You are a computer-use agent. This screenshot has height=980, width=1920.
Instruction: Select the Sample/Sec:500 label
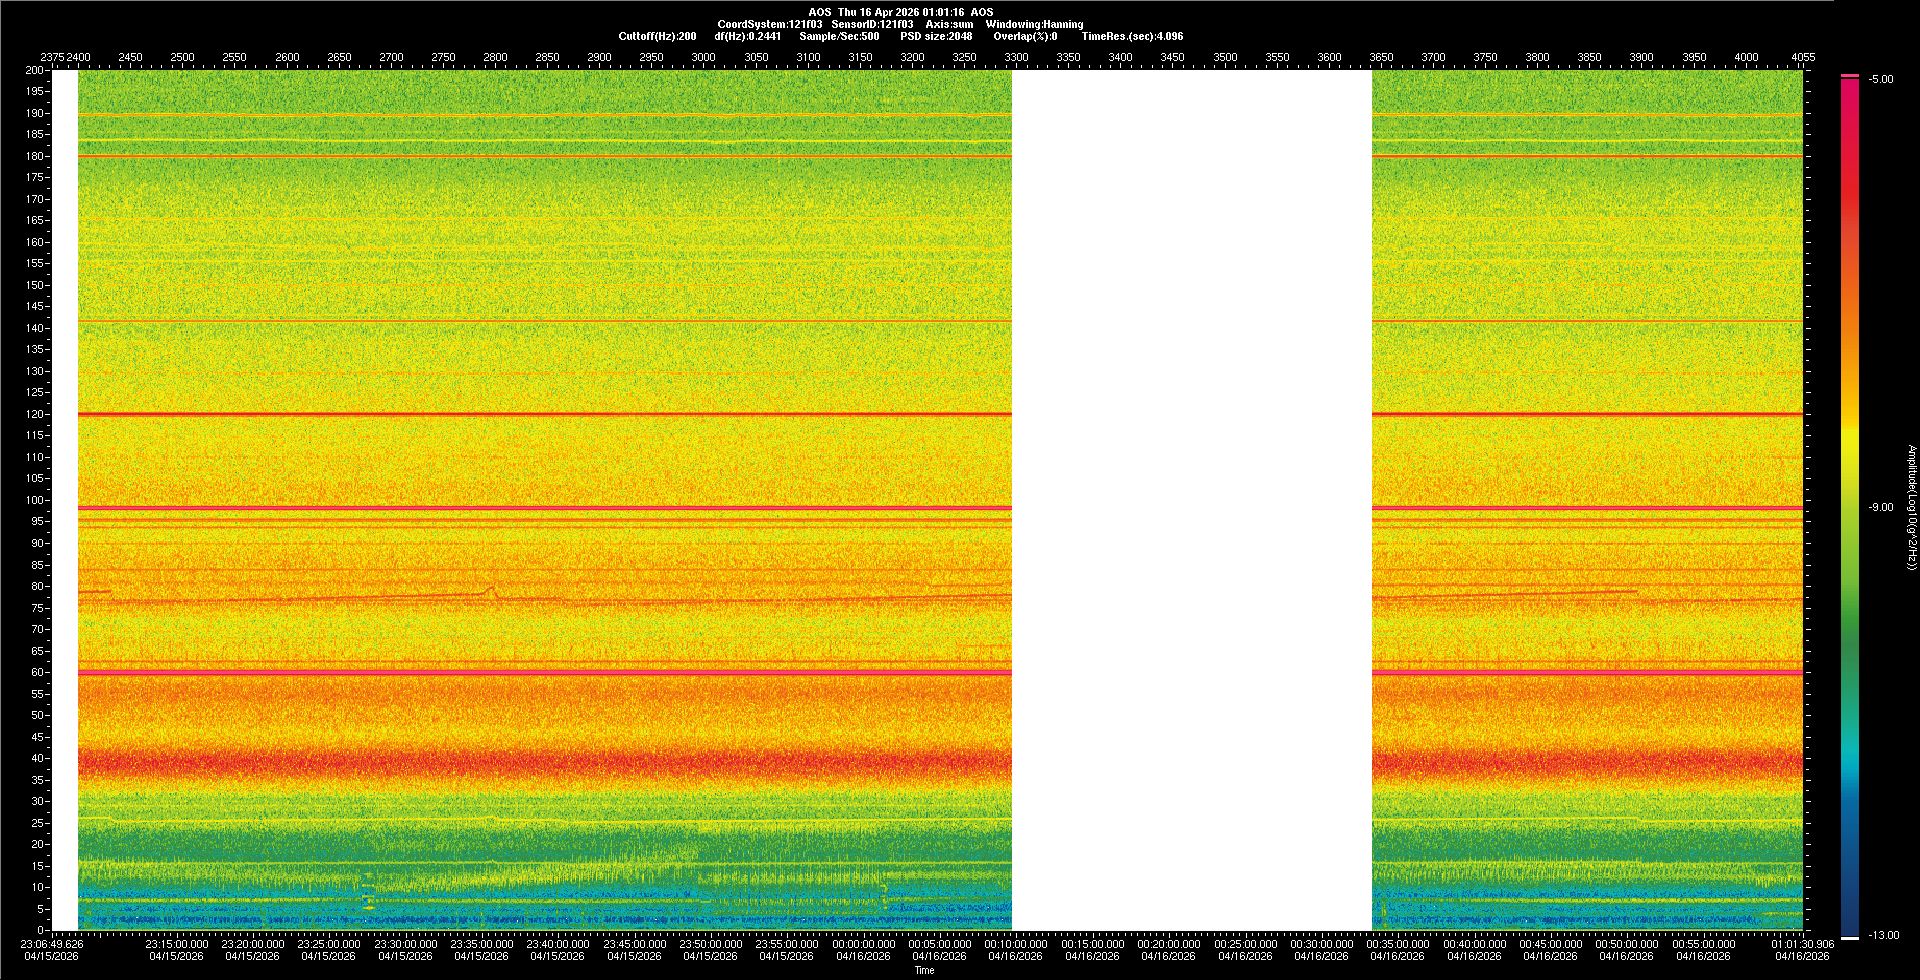click(839, 36)
